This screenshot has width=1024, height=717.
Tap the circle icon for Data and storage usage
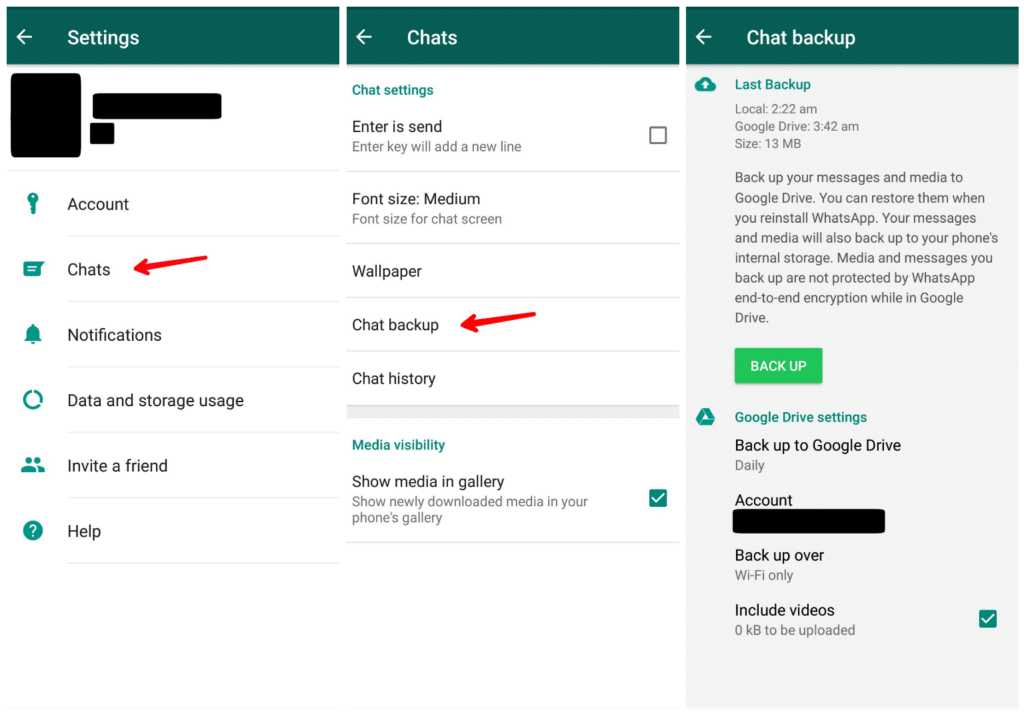(33, 400)
